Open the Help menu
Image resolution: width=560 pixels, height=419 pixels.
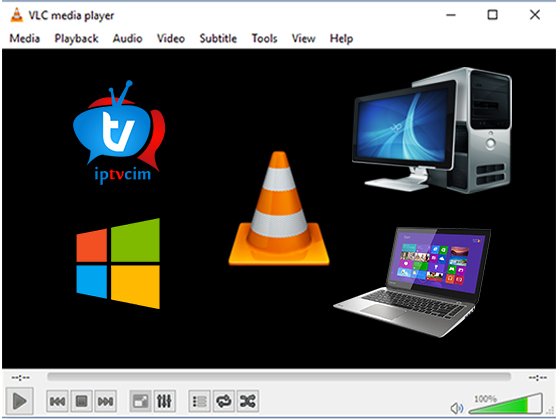pos(341,38)
